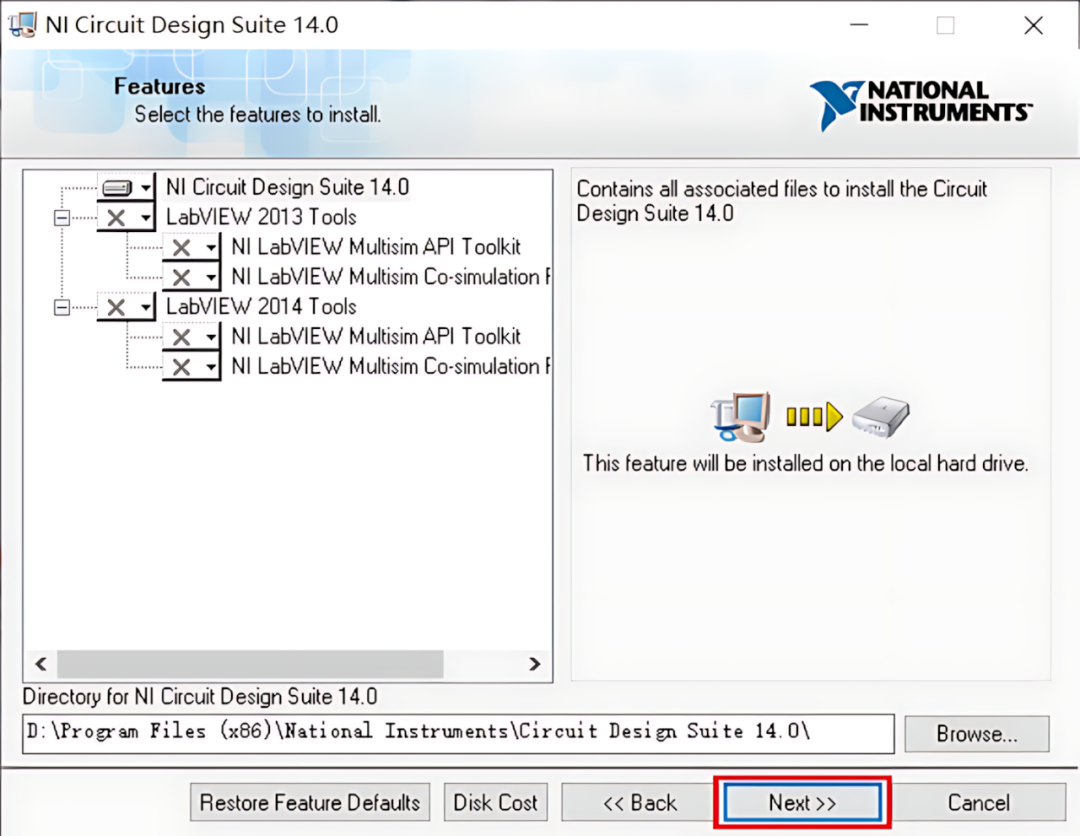Viewport: 1080px width, 836px height.
Task: Click feature tree scrollbar right arrow
Action: coord(534,664)
